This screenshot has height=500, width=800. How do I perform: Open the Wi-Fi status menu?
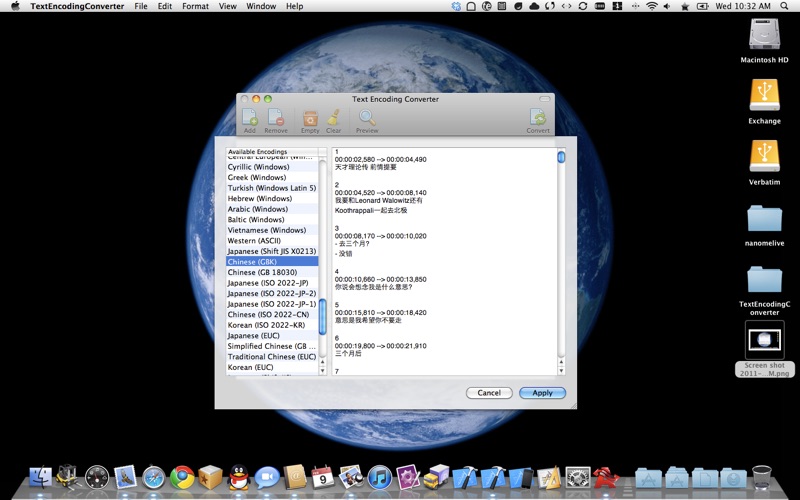(652, 6)
